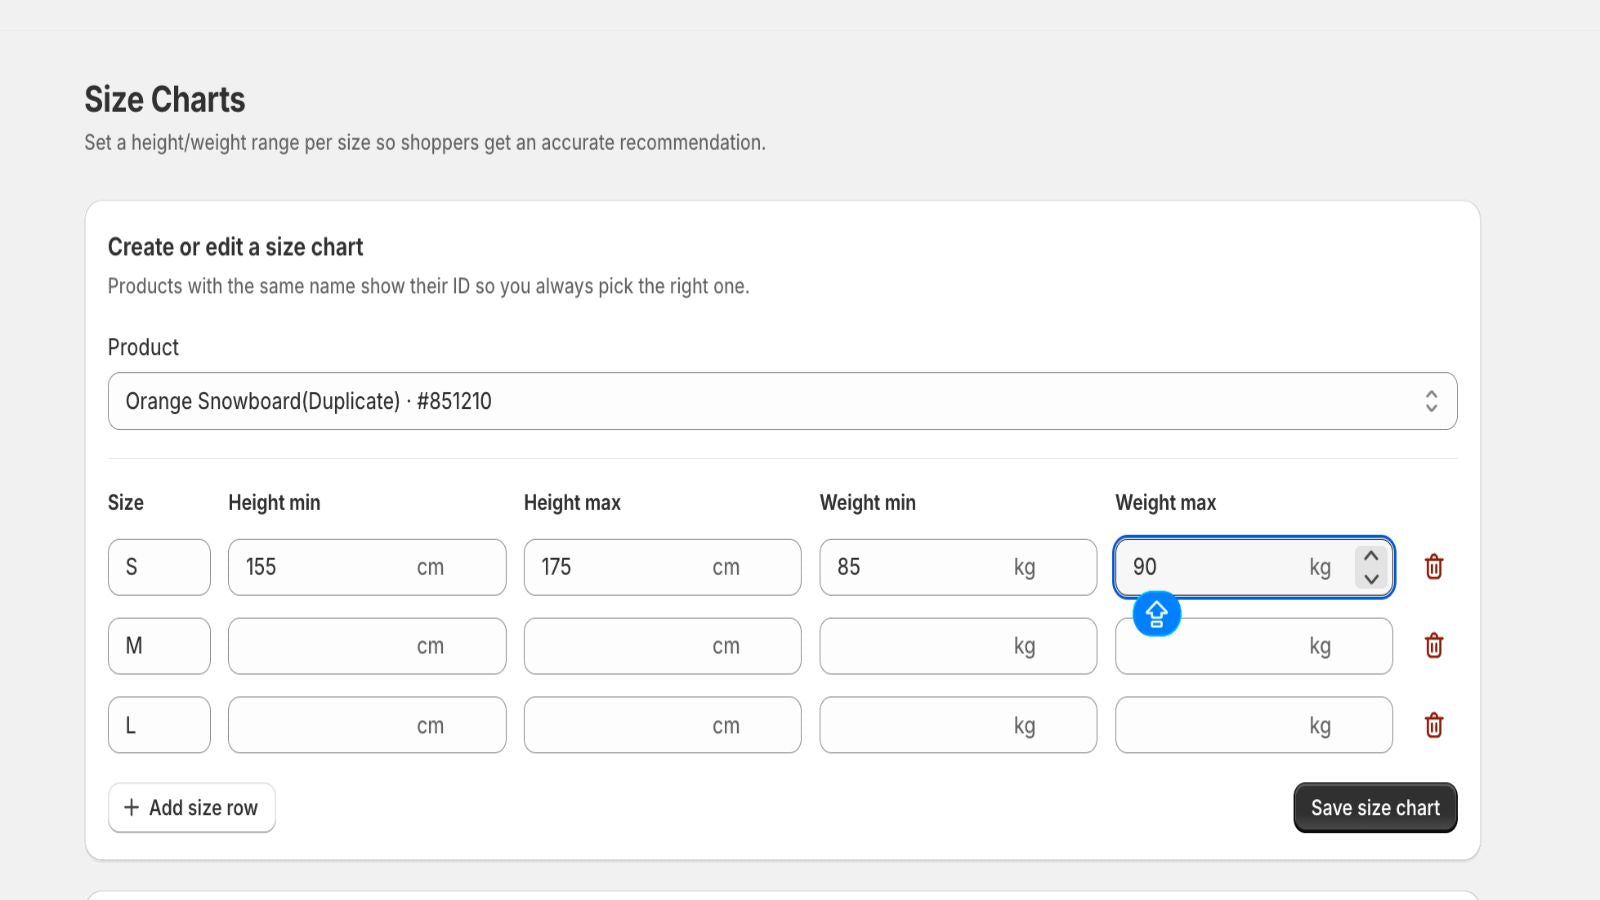Focus L row weight min field
1600x900 pixels.
tap(958, 725)
